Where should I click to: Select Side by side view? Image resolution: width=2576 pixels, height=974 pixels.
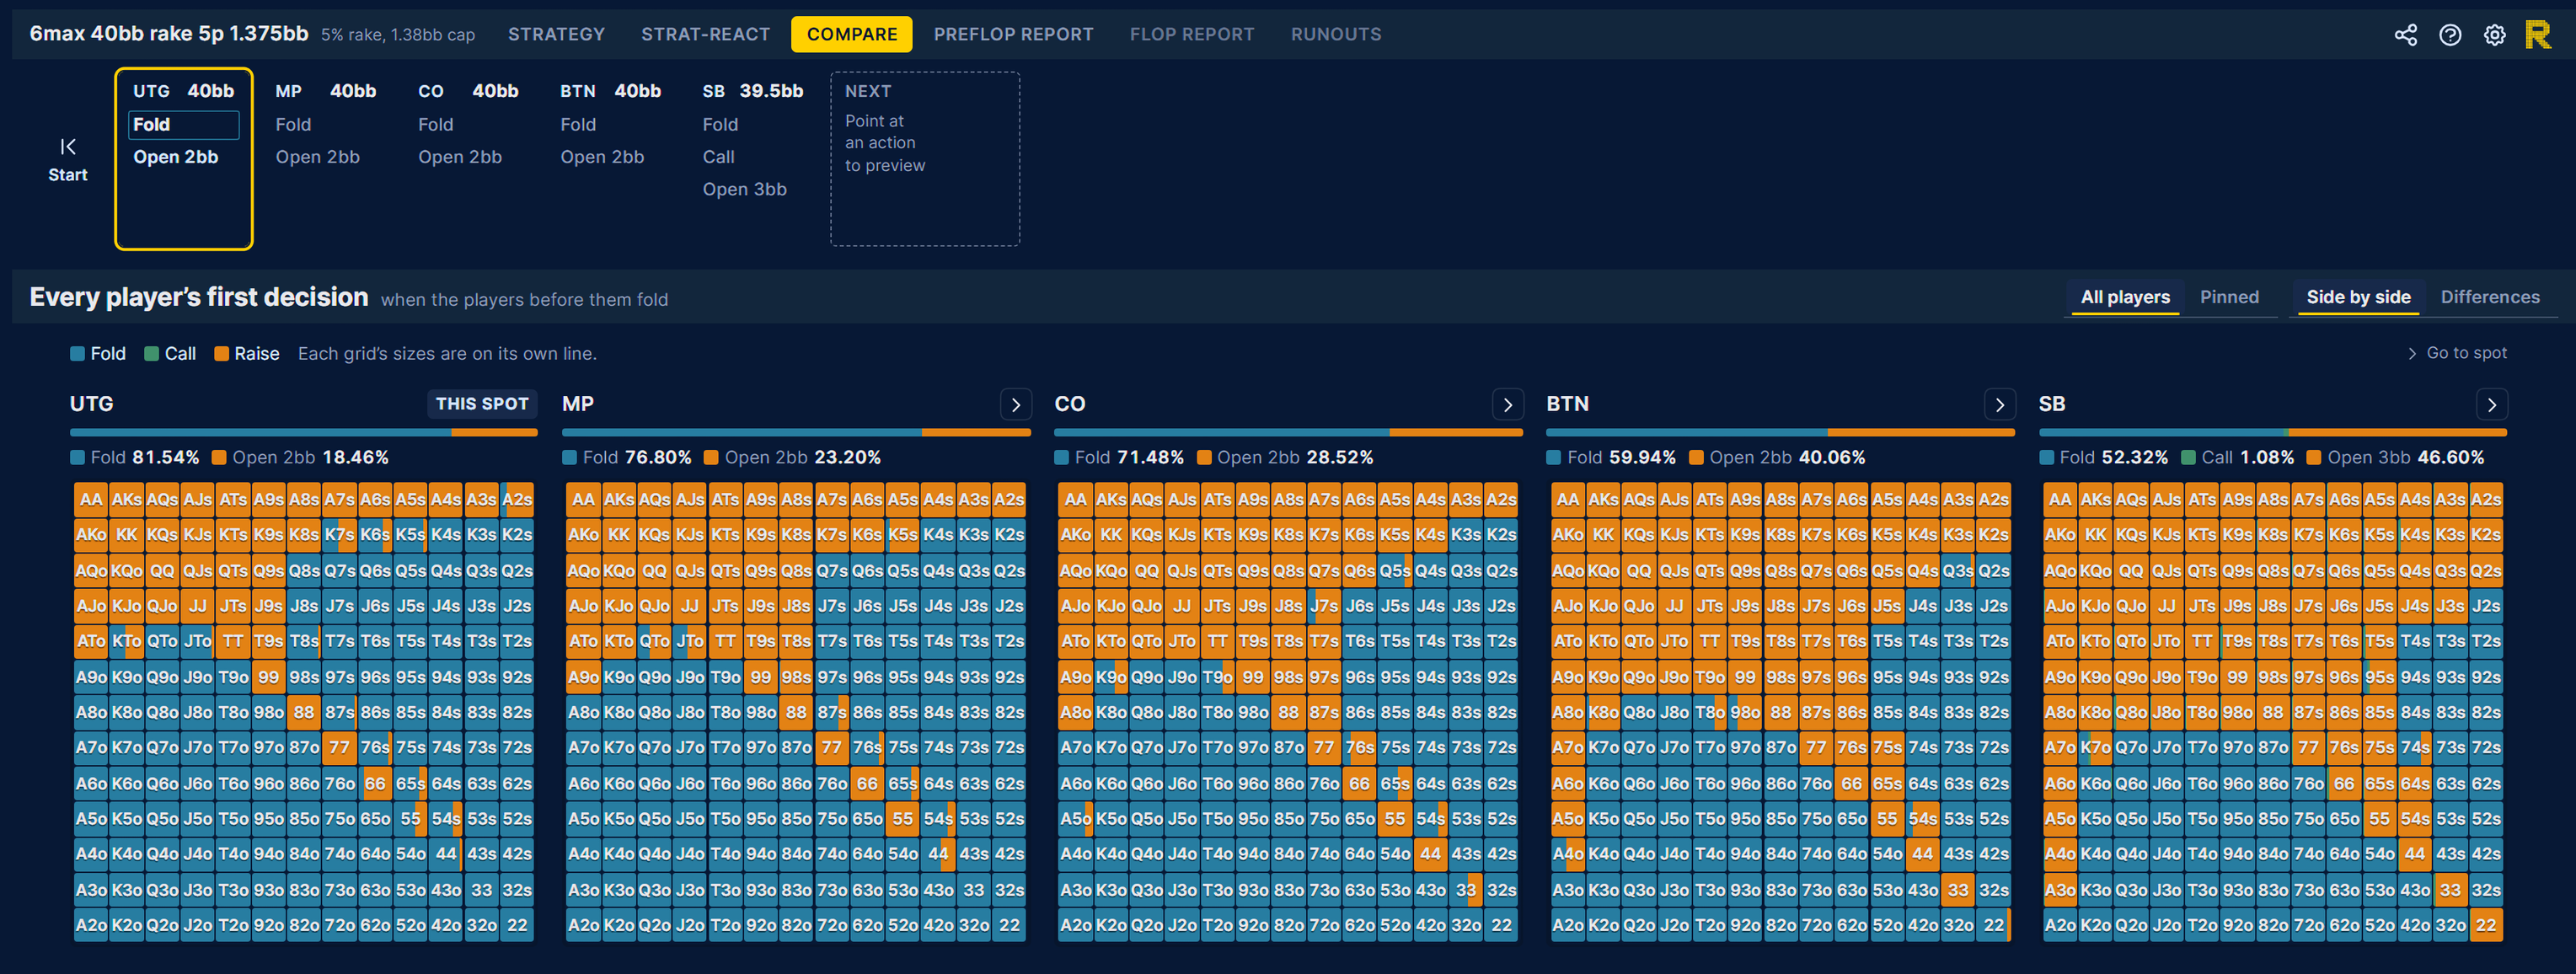pyautogui.click(x=2358, y=297)
